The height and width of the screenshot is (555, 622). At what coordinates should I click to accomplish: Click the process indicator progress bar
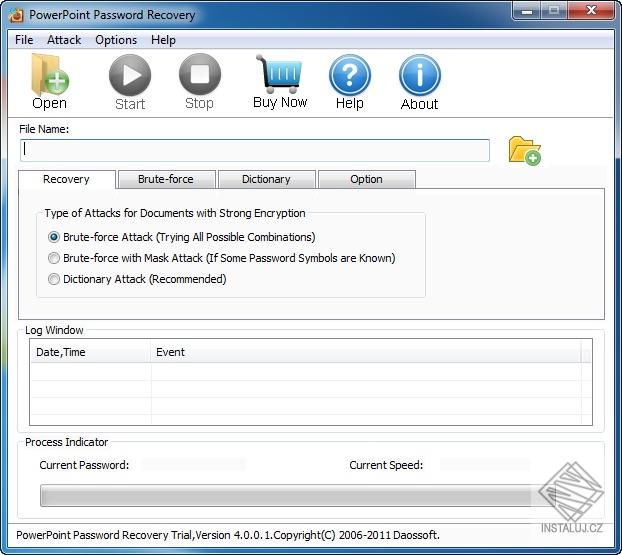coord(298,495)
